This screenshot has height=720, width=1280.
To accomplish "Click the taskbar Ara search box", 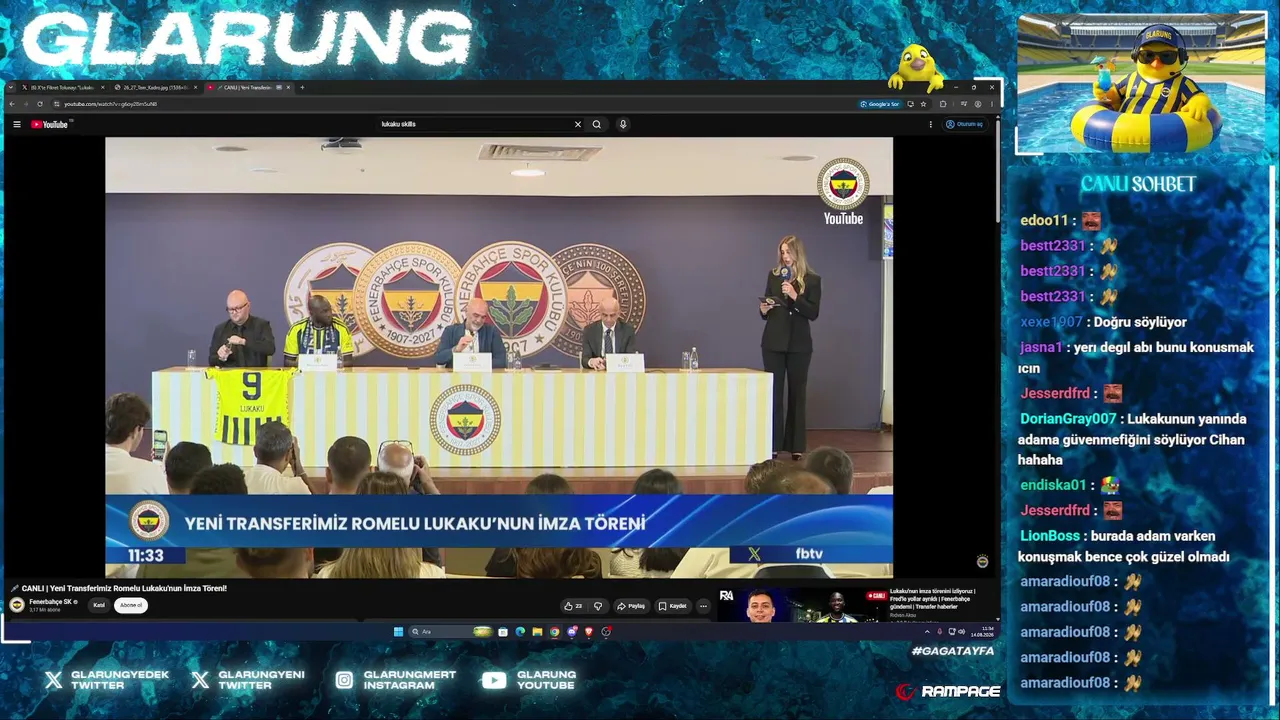I will [x=451, y=632].
